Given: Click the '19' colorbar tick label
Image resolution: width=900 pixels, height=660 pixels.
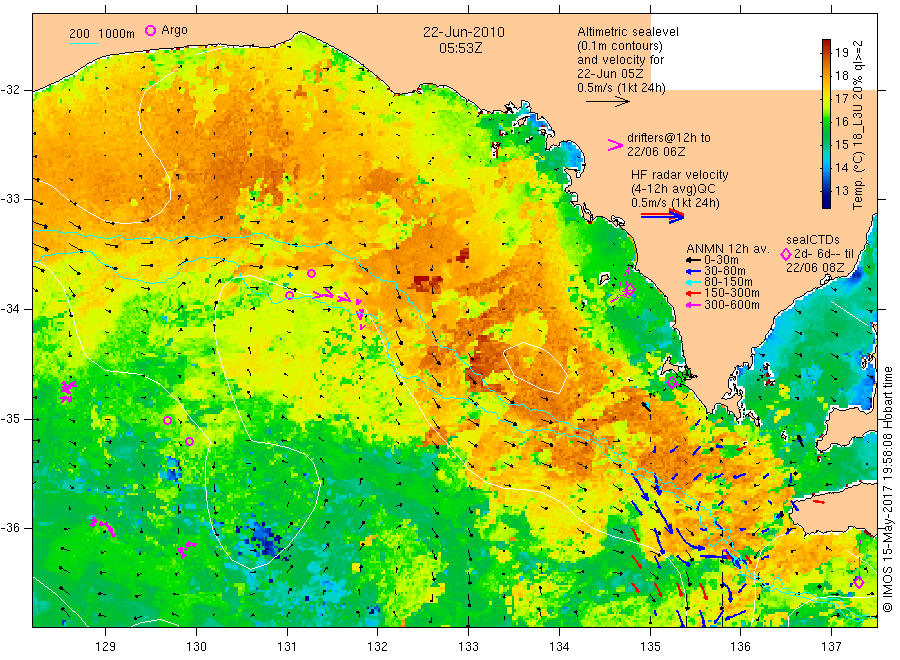Looking at the screenshot, I should pos(841,53).
